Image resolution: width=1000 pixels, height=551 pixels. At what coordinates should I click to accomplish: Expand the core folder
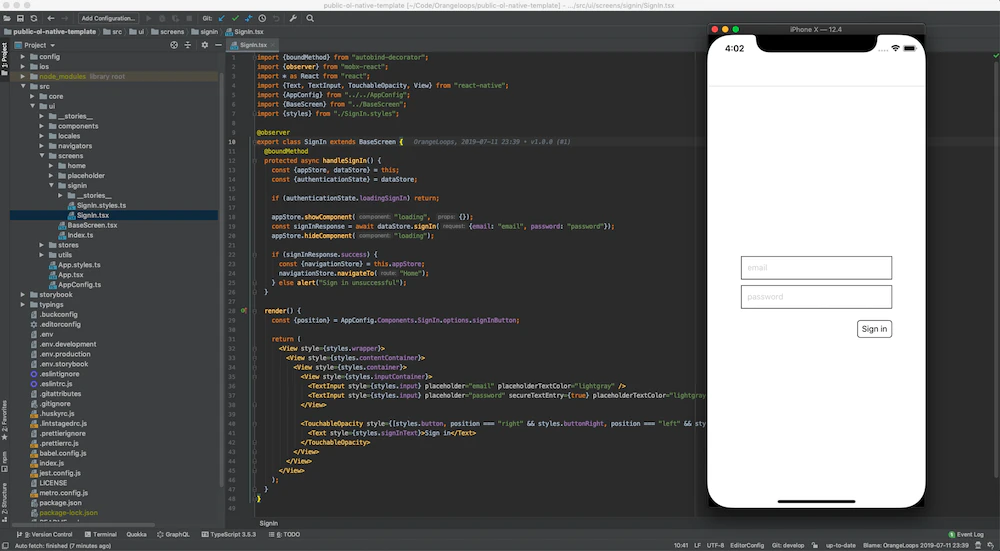click(33, 96)
